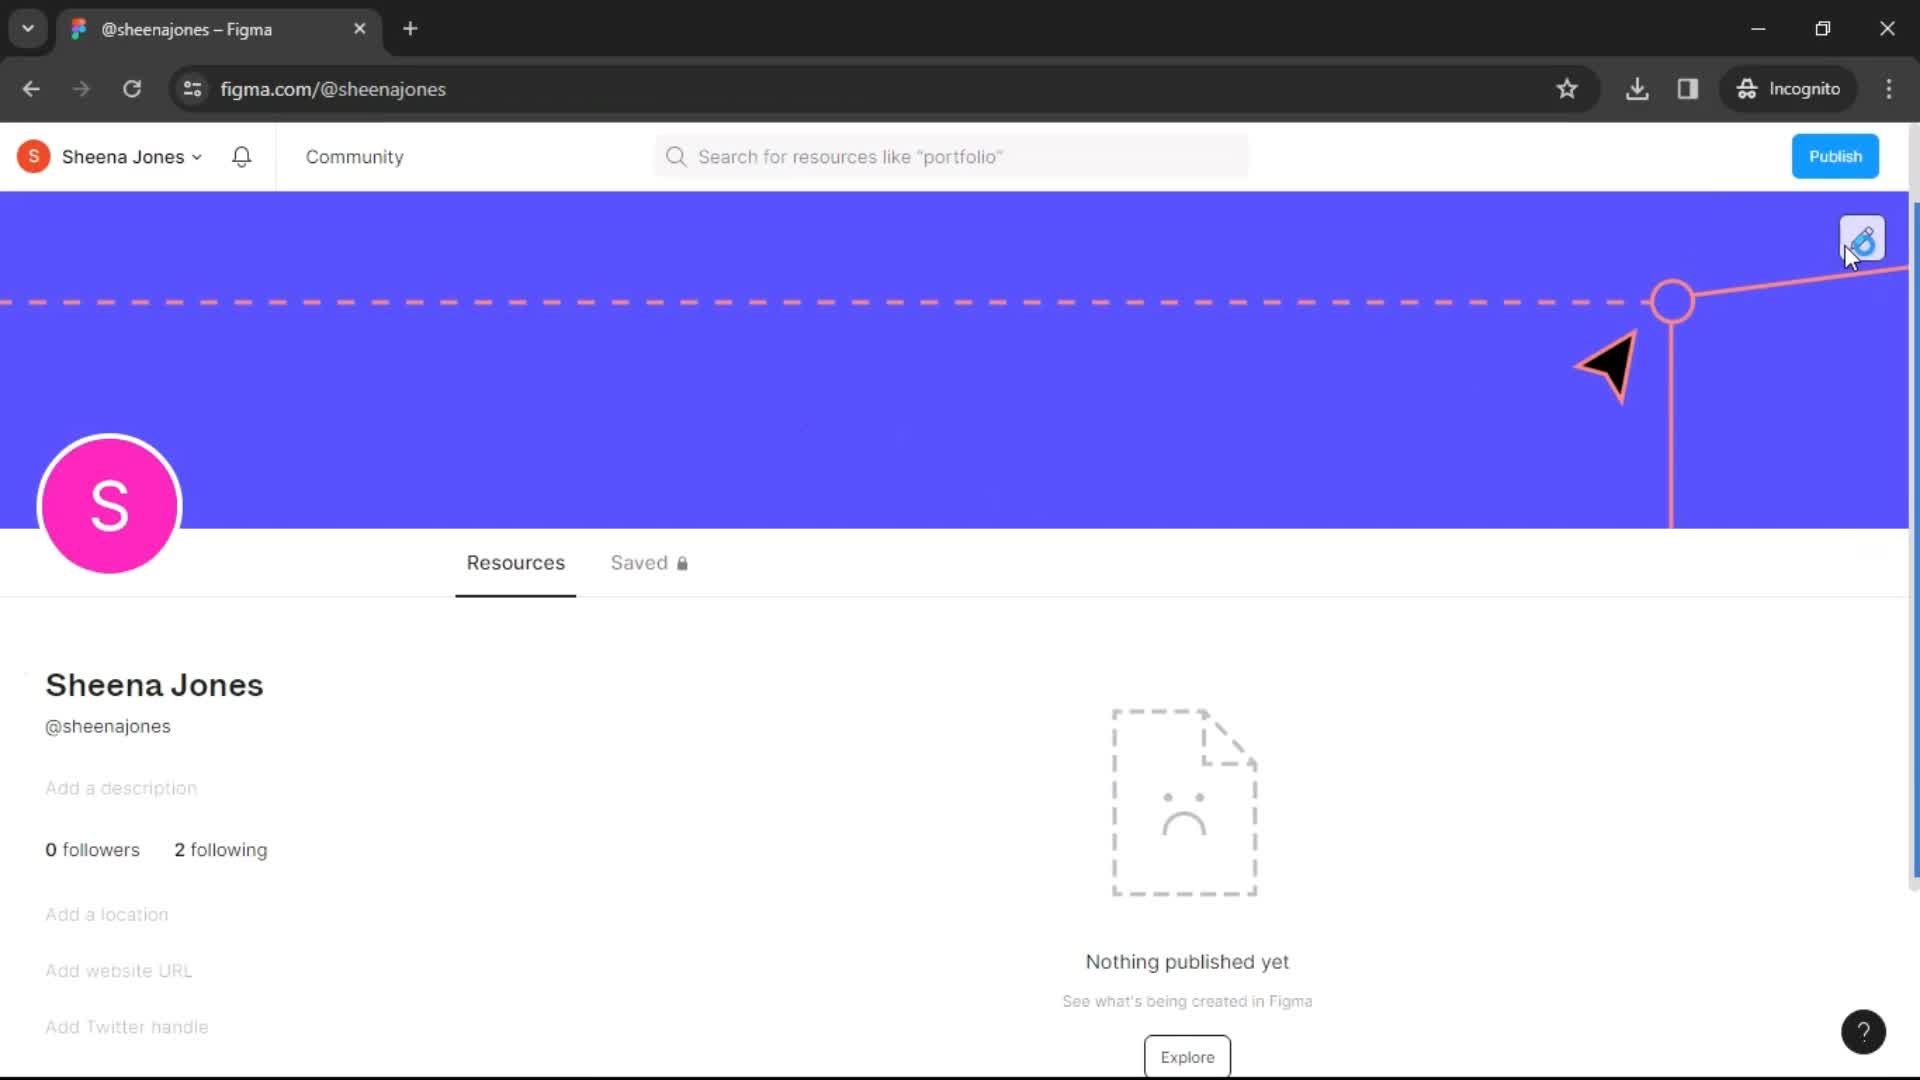The height and width of the screenshot is (1080, 1920).
Task: Click the Figma logo favicon in tab
Action: [78, 29]
